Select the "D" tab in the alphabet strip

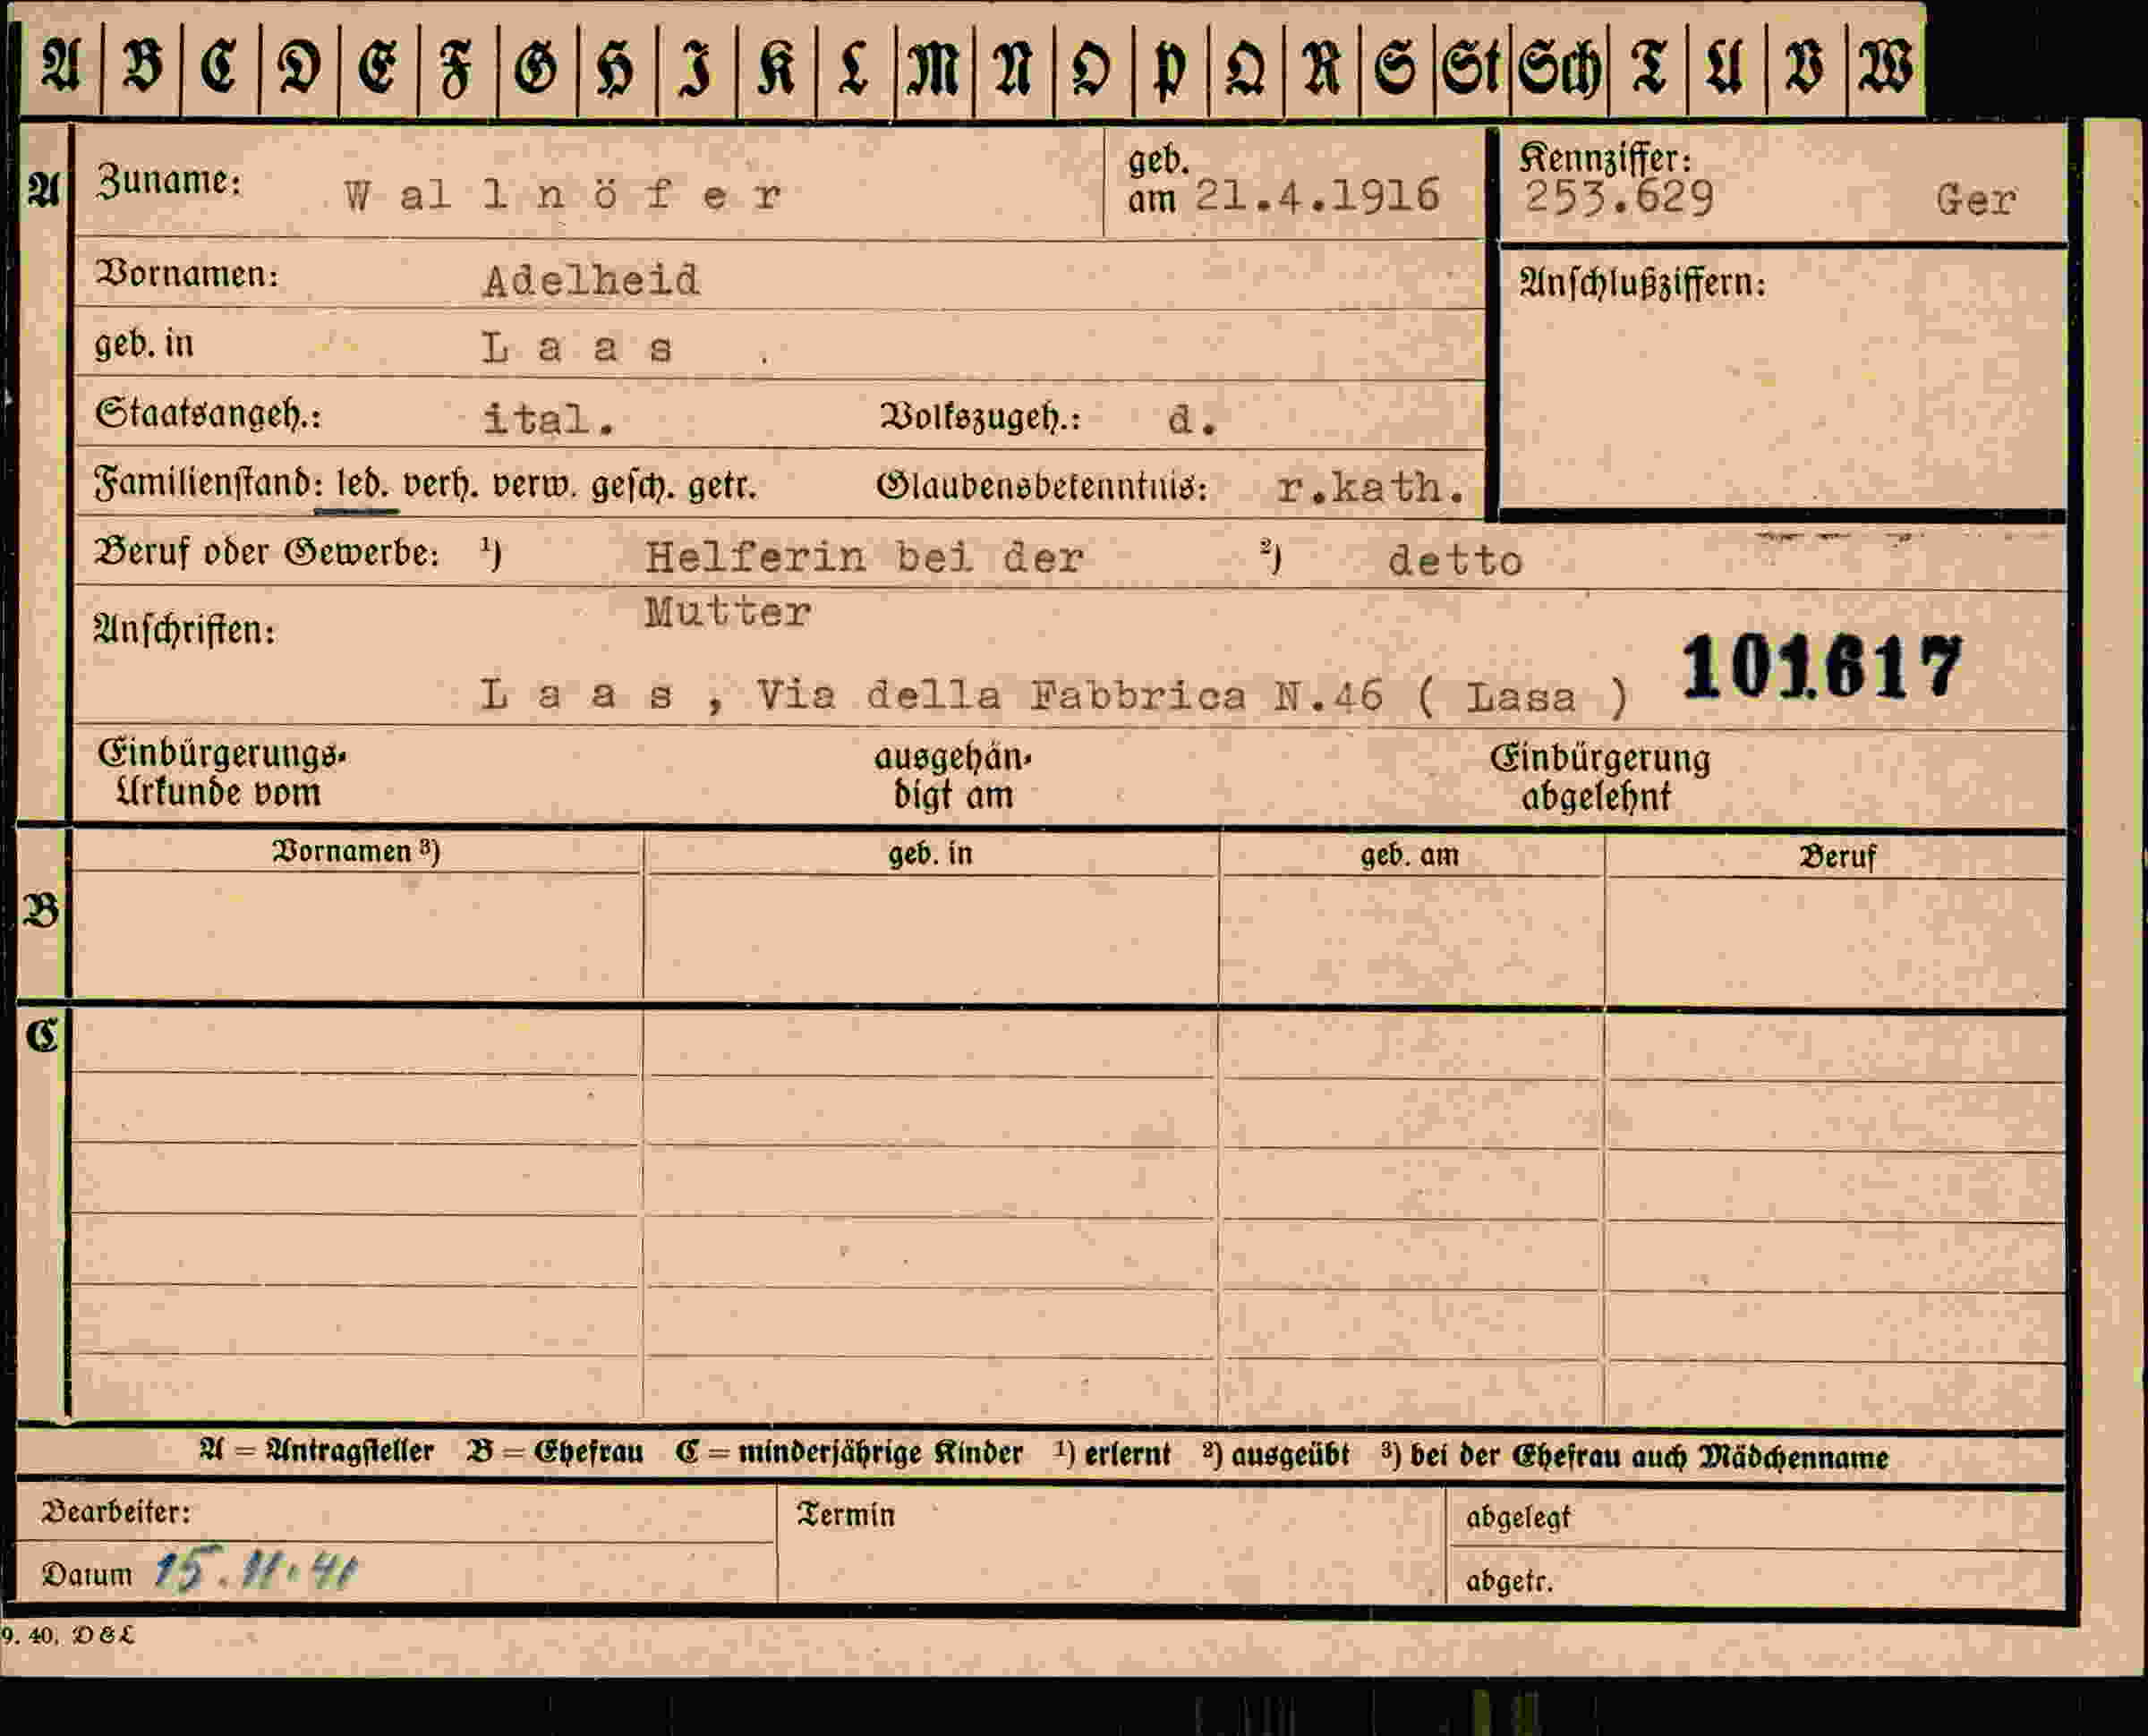click(299, 66)
